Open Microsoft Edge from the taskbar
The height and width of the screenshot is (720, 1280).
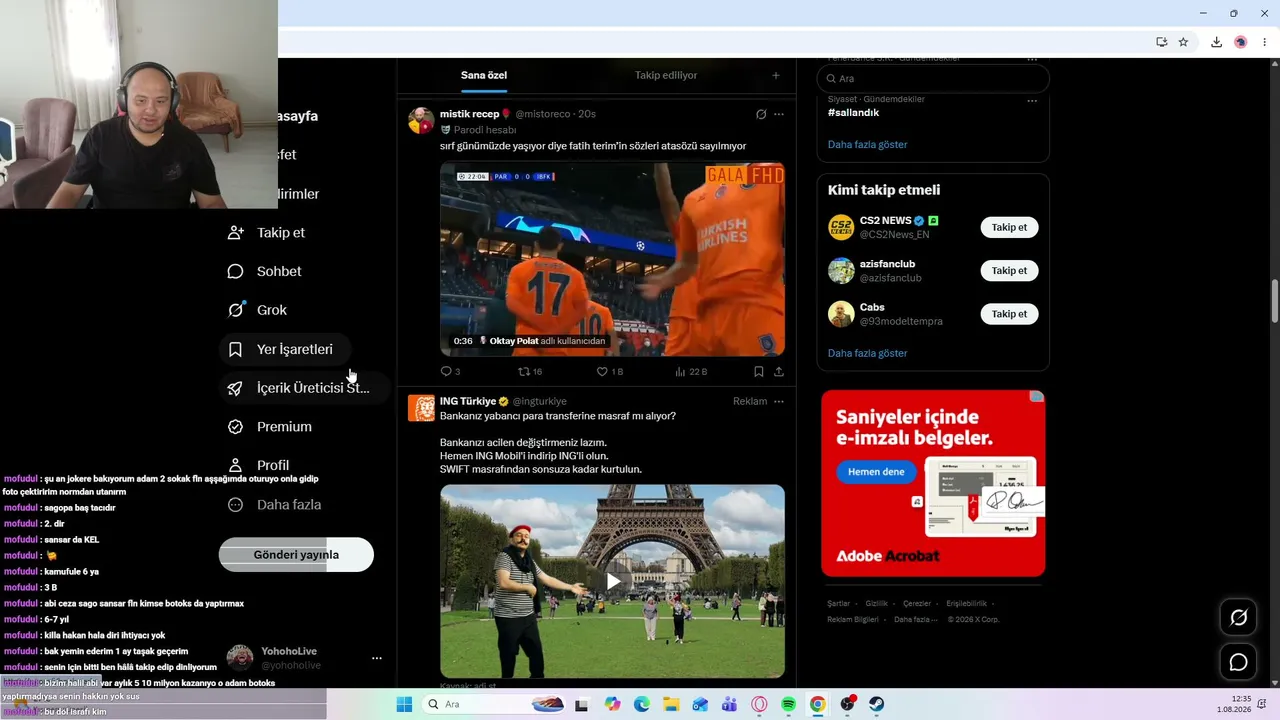click(x=642, y=704)
